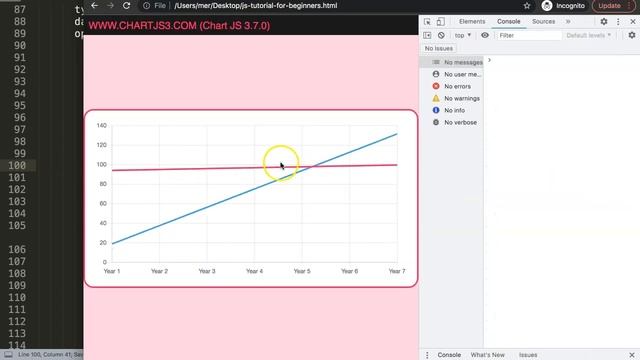Image resolution: width=640 pixels, height=360 pixels.
Task: Click the Year 1 axis label
Action: 112,271
